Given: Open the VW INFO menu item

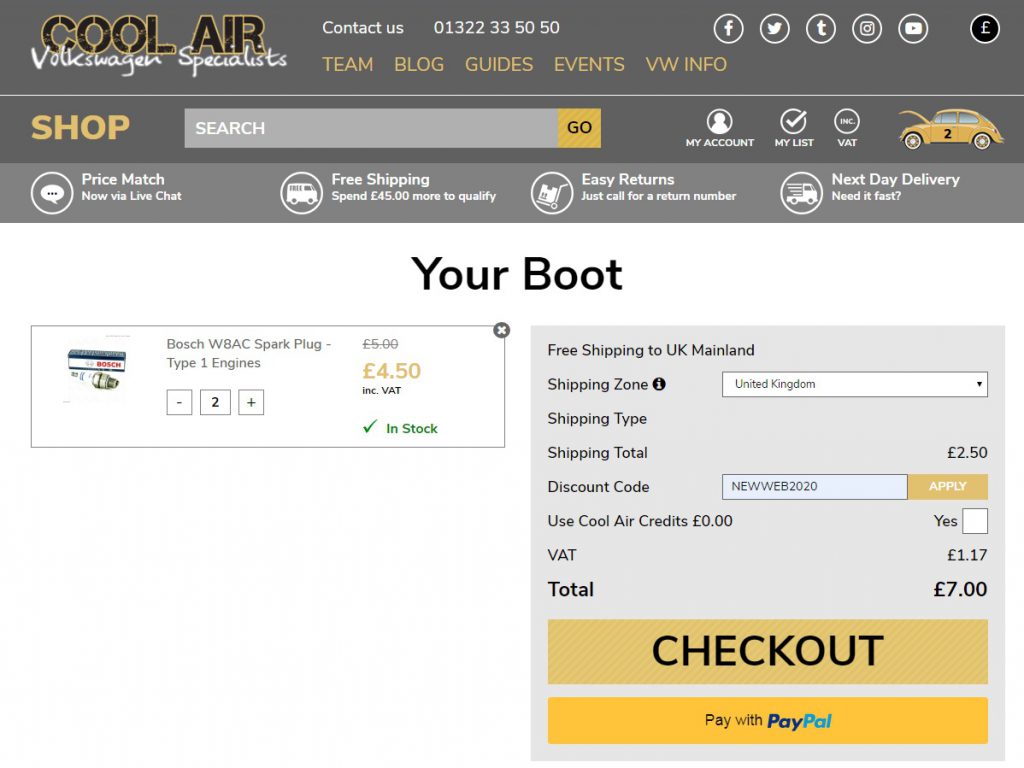Looking at the screenshot, I should point(686,65).
